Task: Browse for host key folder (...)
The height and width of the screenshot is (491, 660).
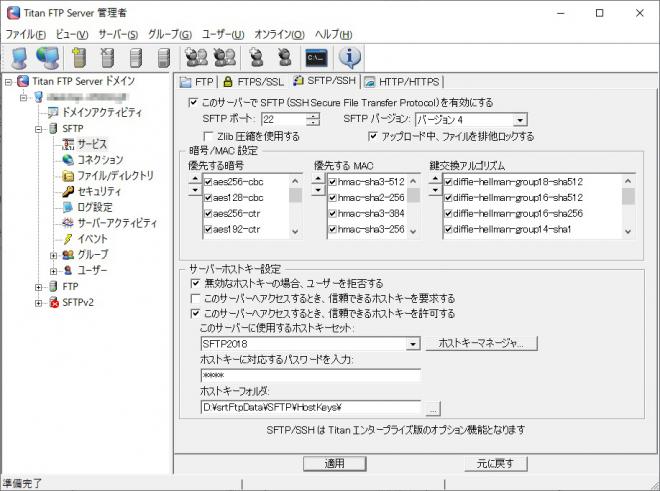Action: point(434,408)
